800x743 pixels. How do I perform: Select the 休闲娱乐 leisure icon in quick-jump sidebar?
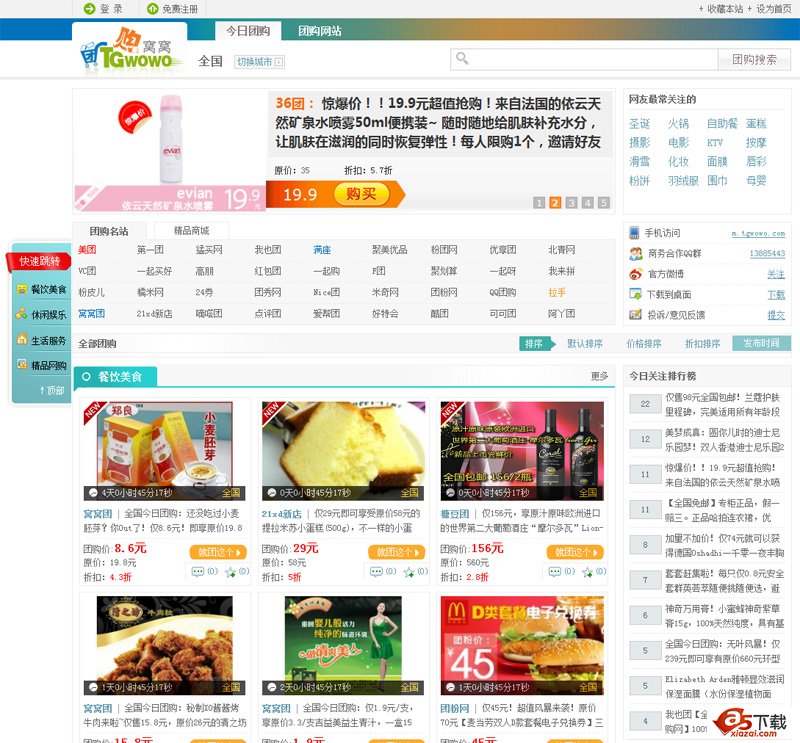click(22, 314)
